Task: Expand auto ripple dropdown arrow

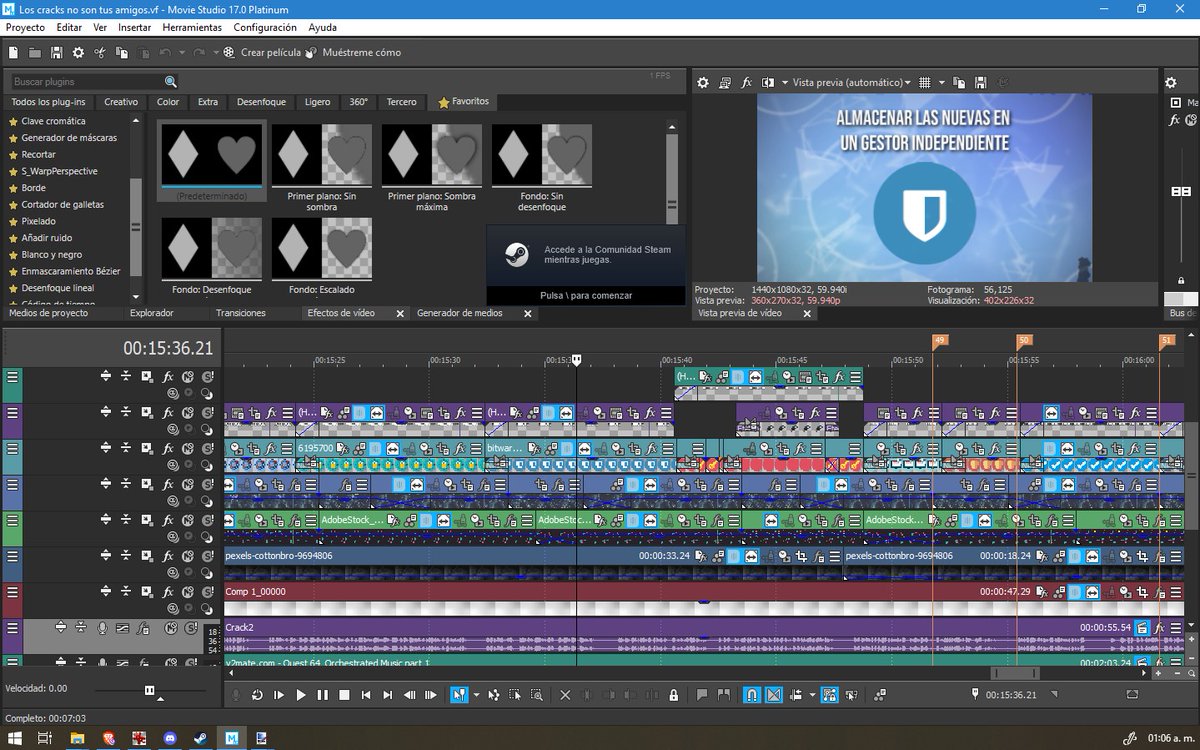Action: coord(812,695)
